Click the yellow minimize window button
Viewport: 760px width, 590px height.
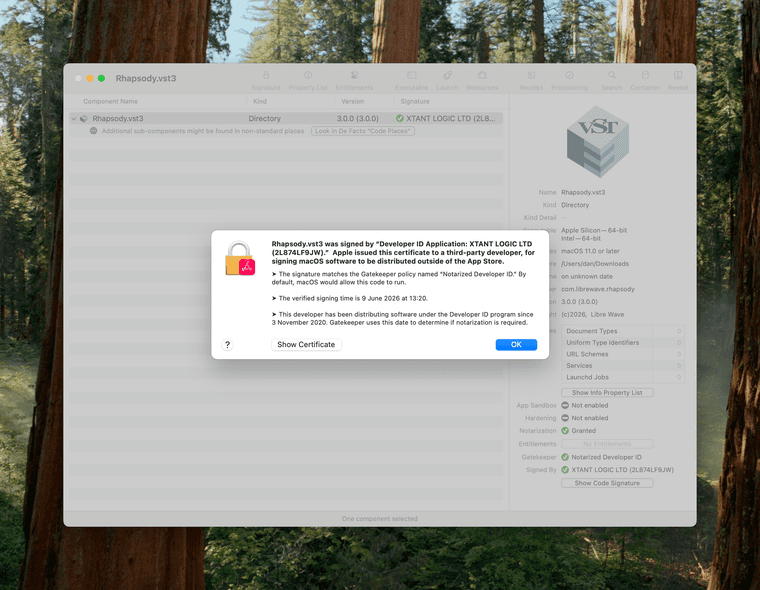coord(90,78)
